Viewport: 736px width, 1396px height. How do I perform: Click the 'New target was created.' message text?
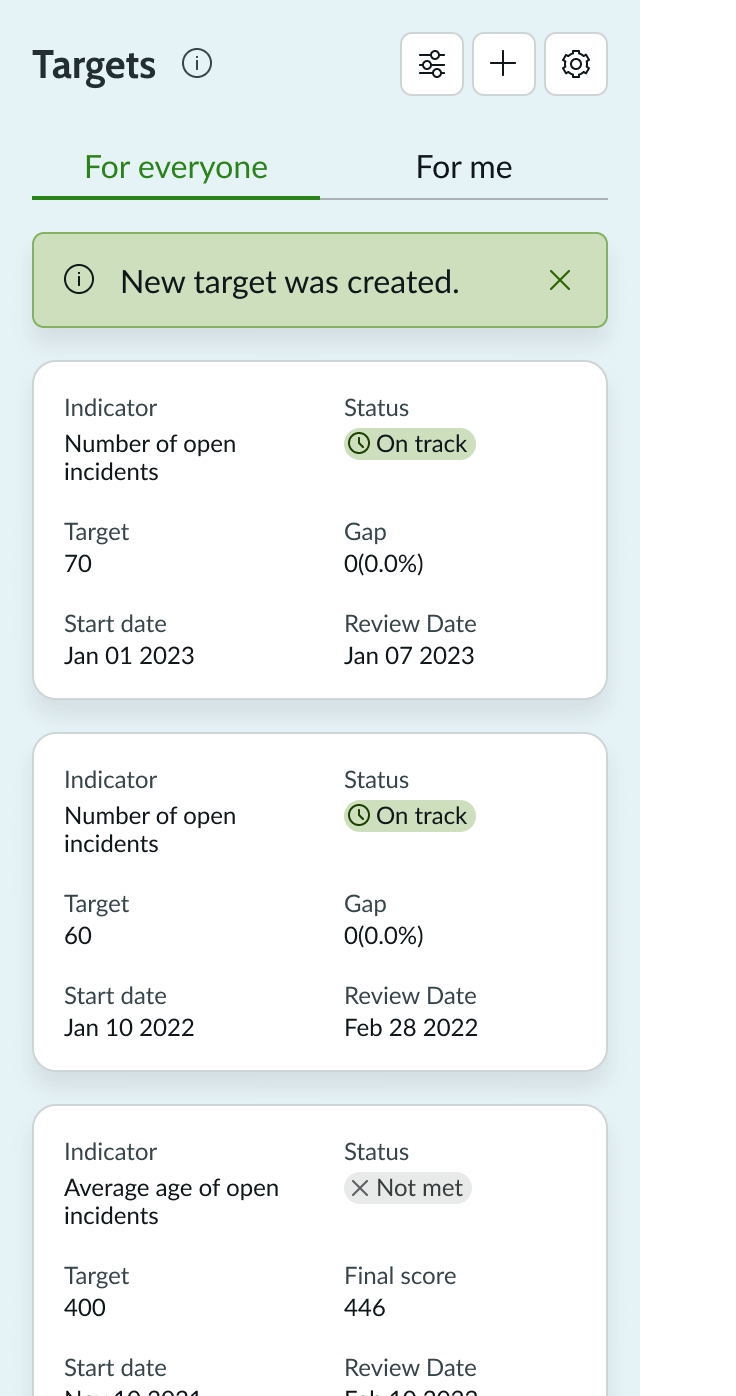click(290, 282)
